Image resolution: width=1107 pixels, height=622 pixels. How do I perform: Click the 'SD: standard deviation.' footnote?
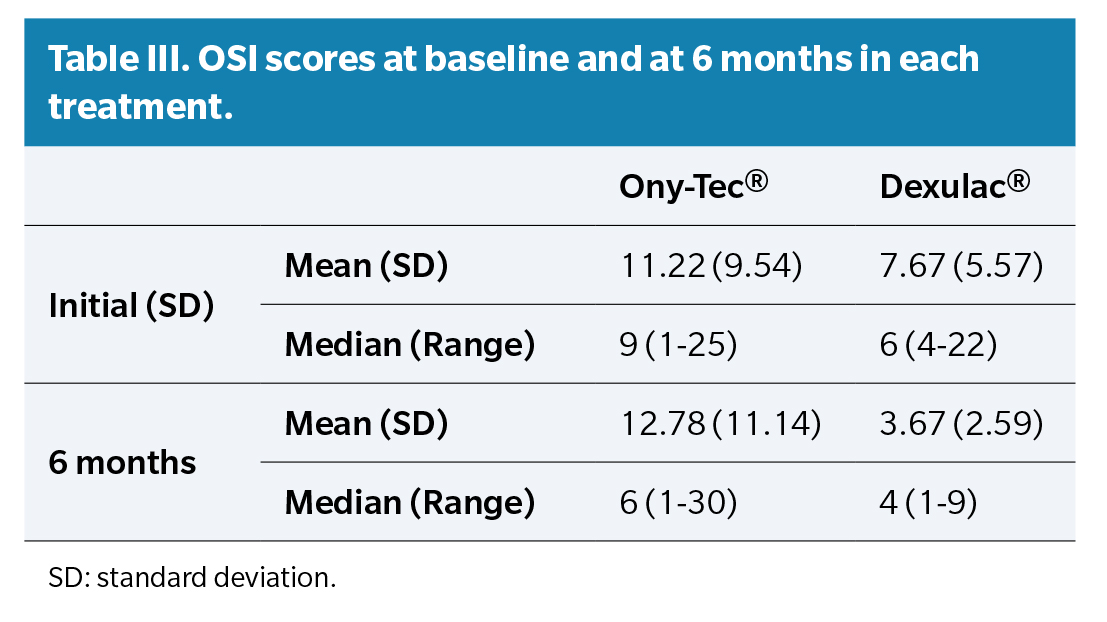coord(192,579)
